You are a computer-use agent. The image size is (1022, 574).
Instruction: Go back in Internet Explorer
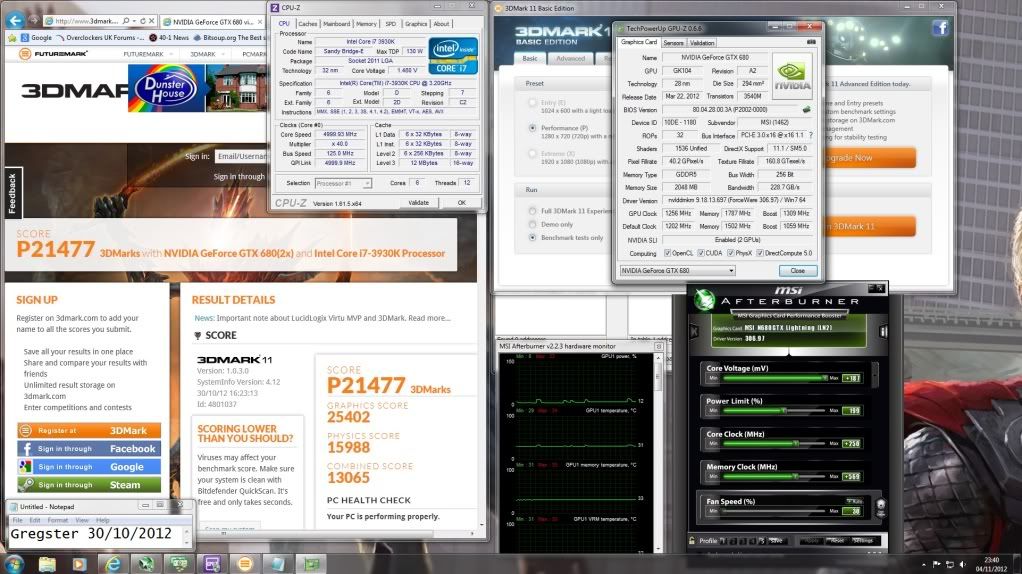click(x=15, y=21)
